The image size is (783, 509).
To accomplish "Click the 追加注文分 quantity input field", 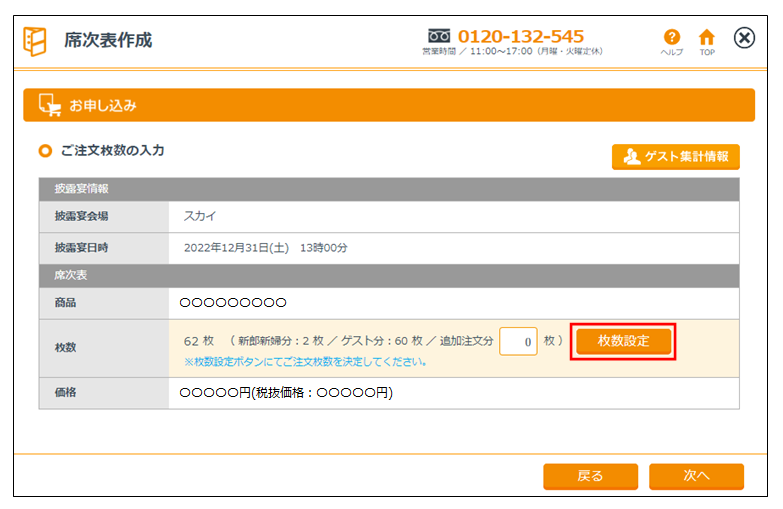I will (518, 341).
